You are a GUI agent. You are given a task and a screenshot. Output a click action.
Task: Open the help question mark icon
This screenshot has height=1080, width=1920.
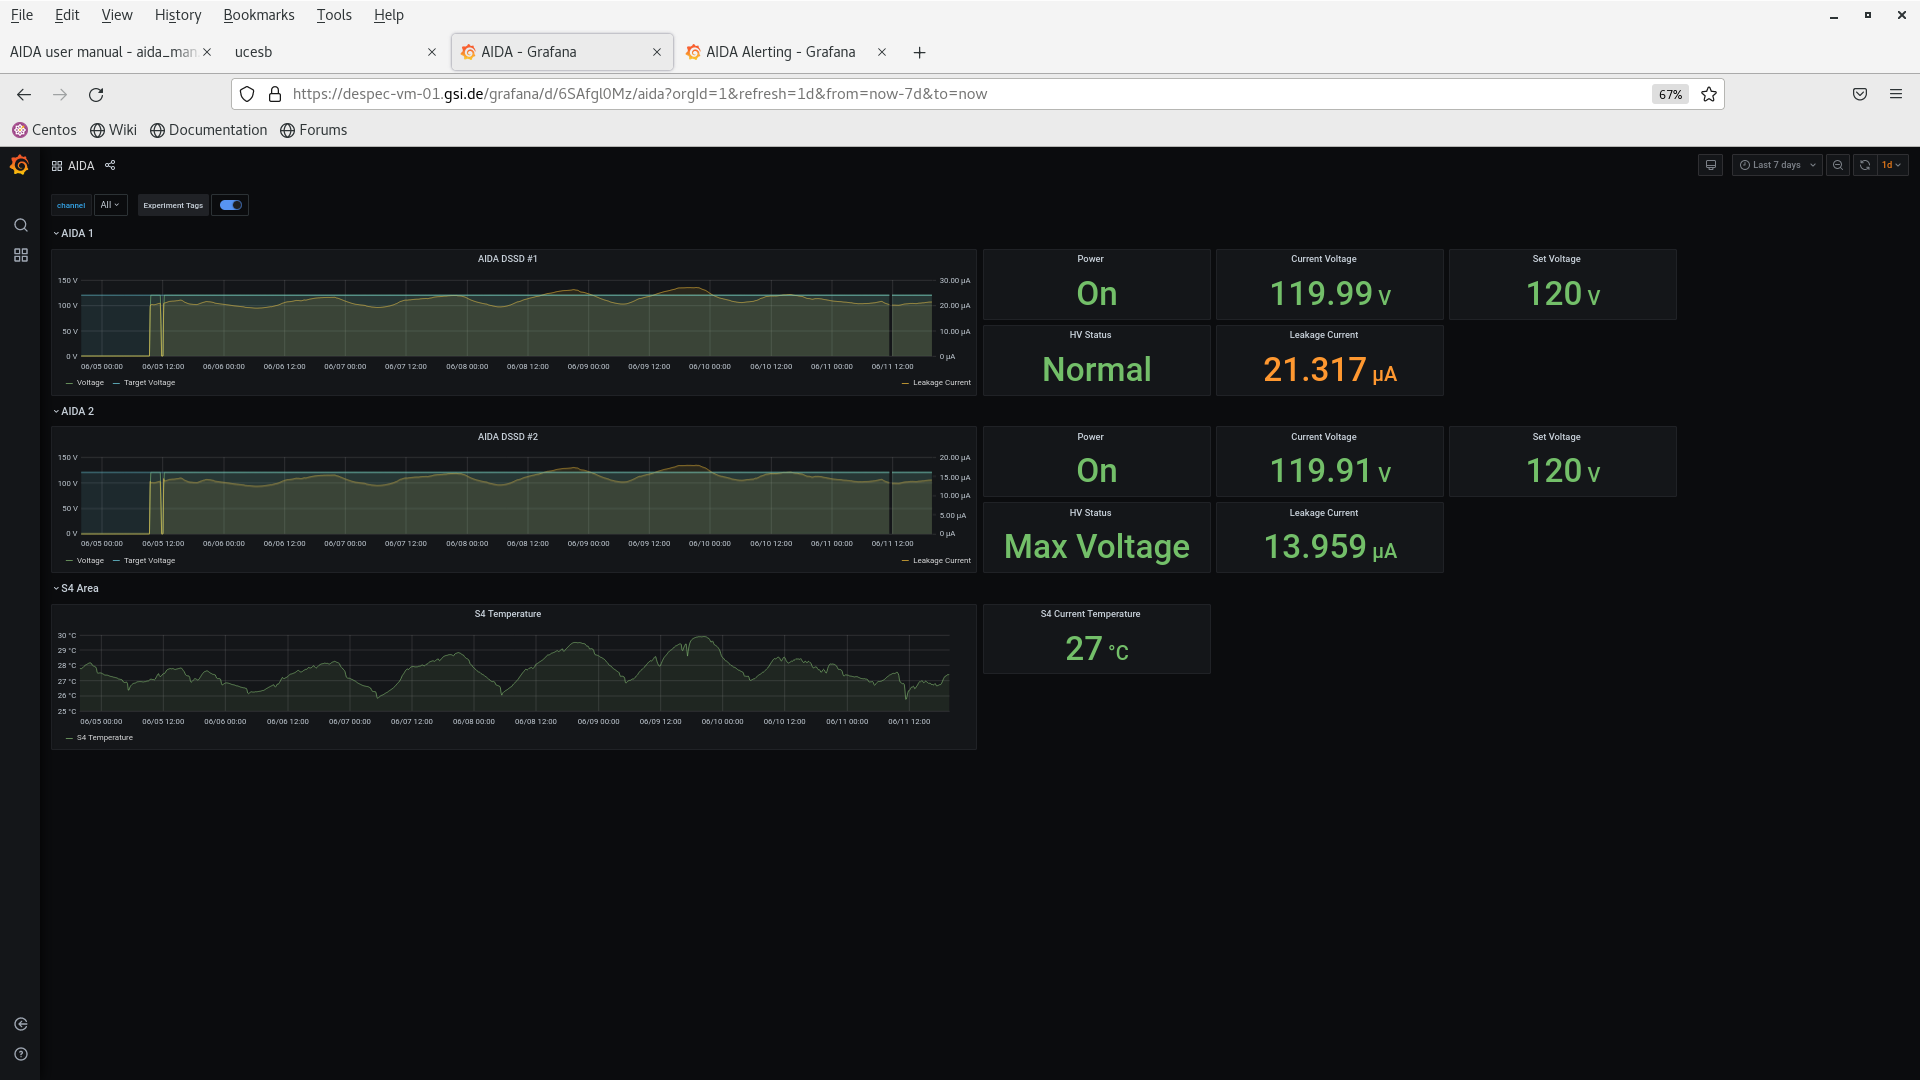20,1054
